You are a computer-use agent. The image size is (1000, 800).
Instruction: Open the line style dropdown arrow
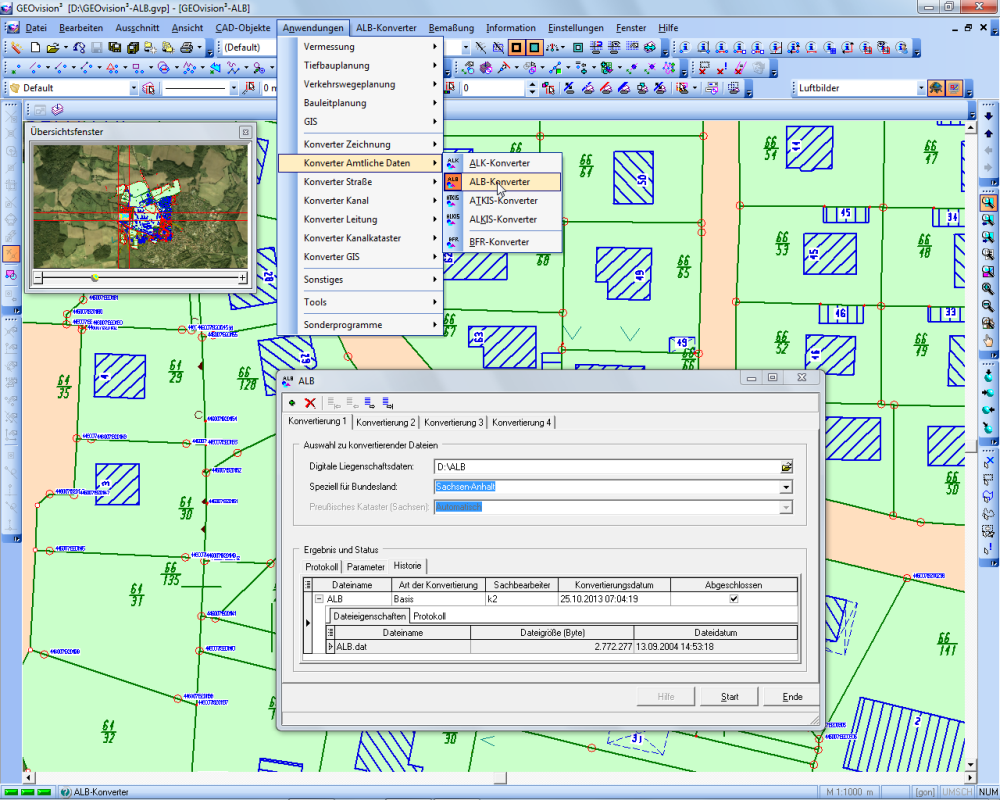(233, 88)
